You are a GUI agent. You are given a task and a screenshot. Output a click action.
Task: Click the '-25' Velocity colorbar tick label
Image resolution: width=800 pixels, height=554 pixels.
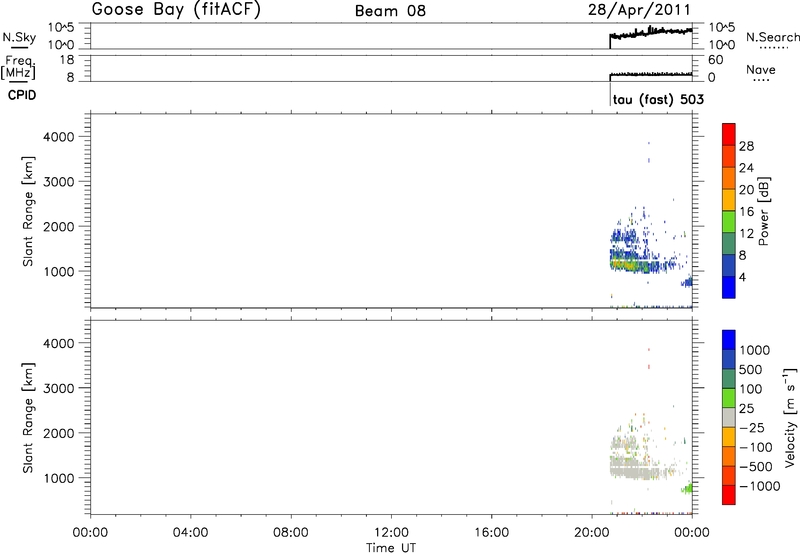[752, 428]
